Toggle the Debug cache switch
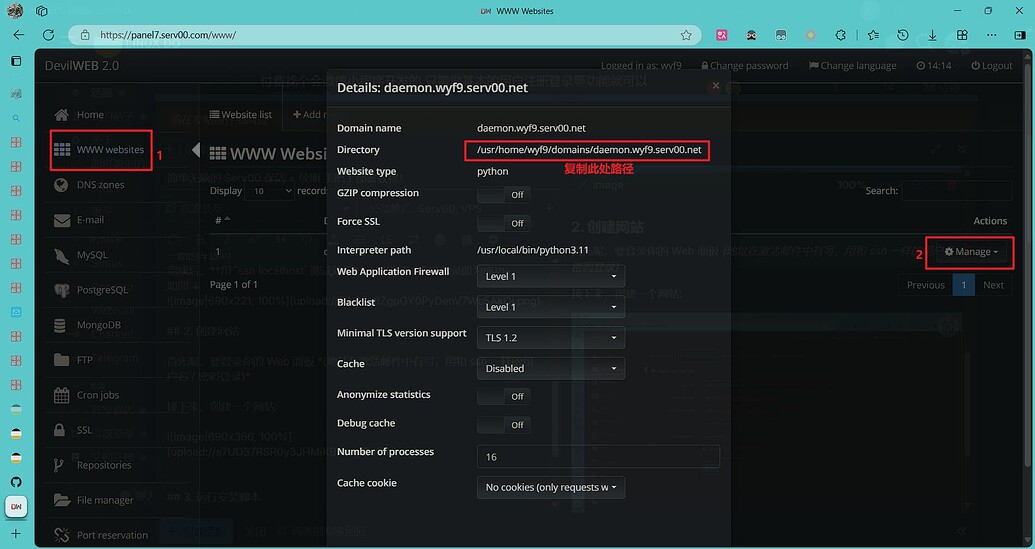Image resolution: width=1035 pixels, height=549 pixels. pos(504,425)
